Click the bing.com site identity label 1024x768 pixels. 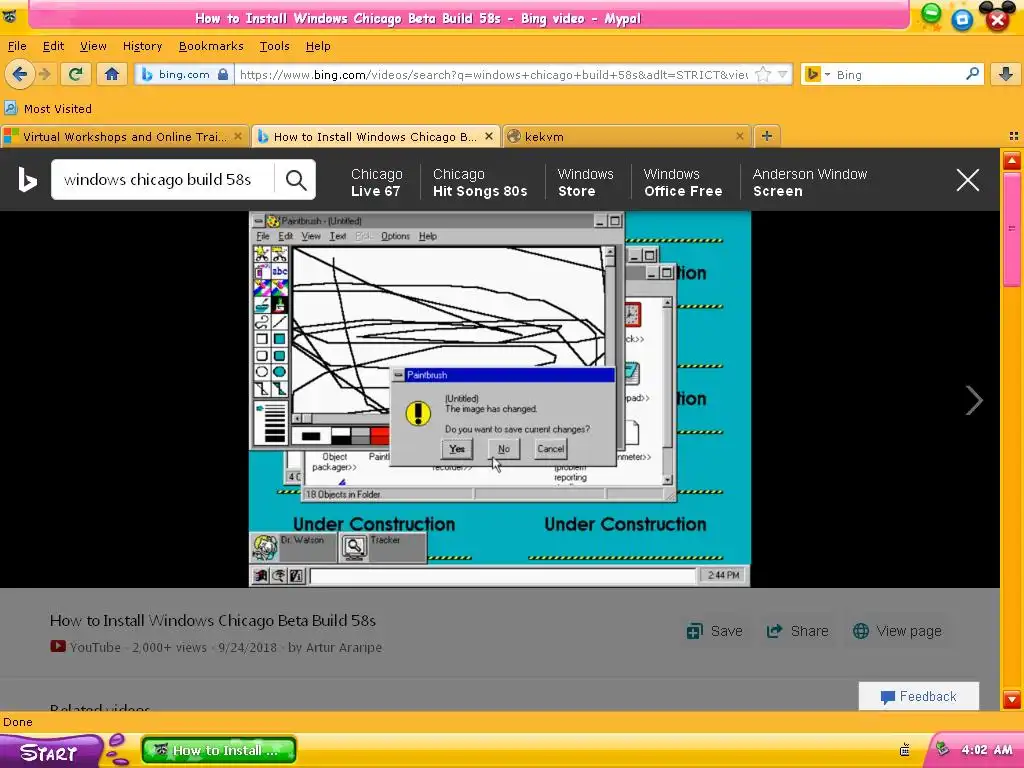pyautogui.click(x=184, y=74)
